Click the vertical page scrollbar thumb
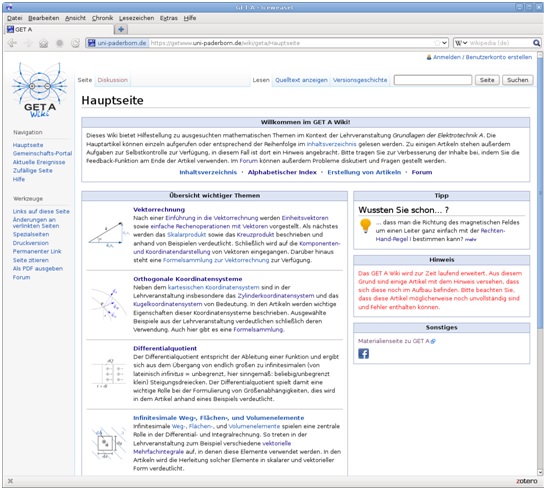The height and width of the screenshot is (489, 544). (x=540, y=194)
